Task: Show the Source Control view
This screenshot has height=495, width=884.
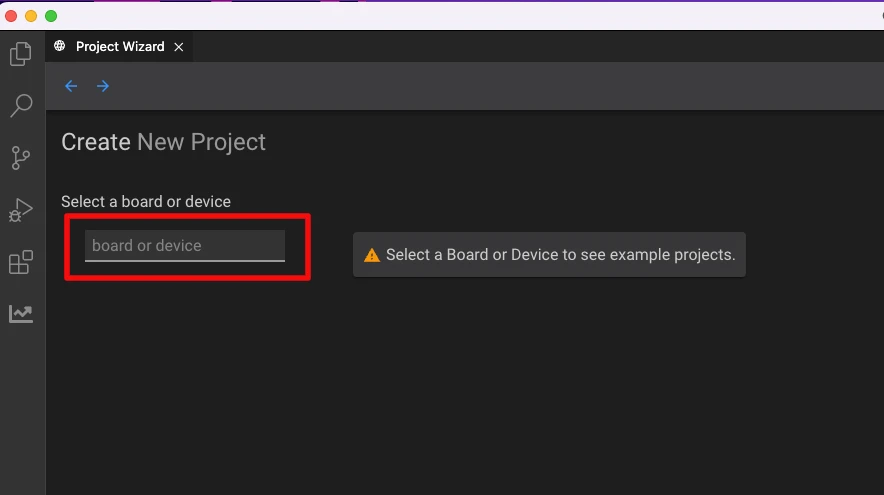Action: [x=21, y=158]
